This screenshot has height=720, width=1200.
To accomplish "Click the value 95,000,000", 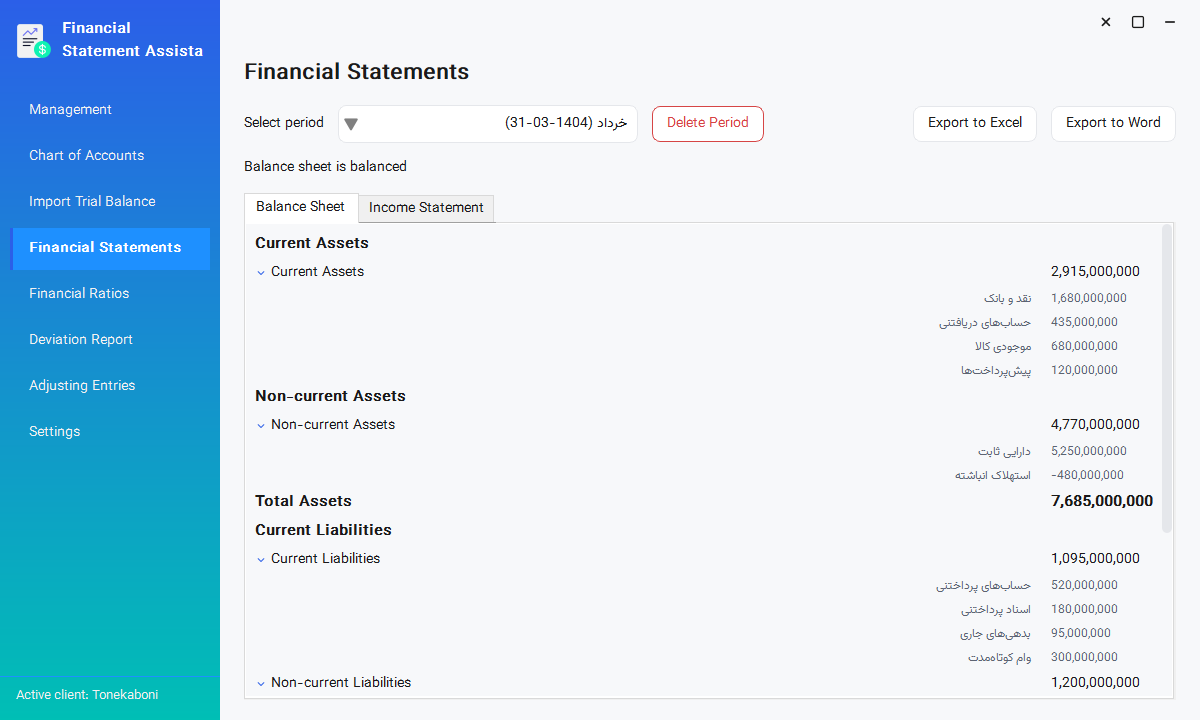I will pyautogui.click(x=1081, y=633).
